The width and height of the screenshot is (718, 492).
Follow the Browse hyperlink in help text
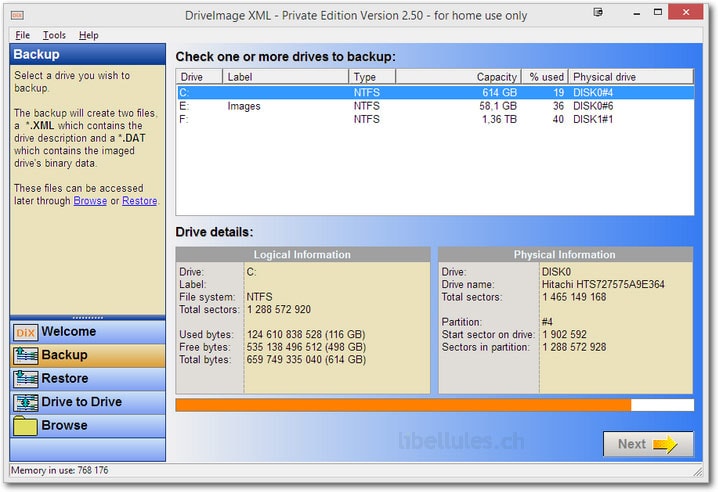(90, 201)
